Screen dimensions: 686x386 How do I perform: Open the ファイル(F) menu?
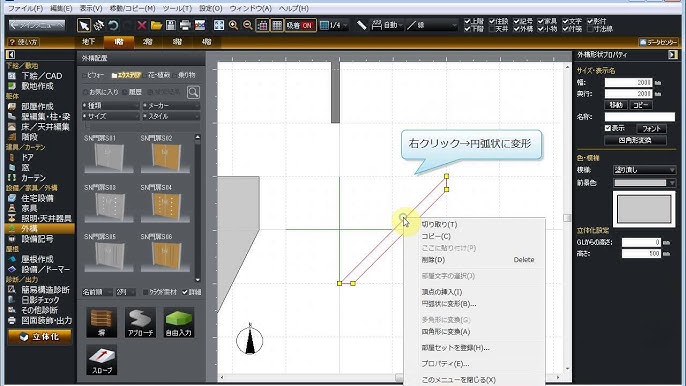[x=25, y=8]
